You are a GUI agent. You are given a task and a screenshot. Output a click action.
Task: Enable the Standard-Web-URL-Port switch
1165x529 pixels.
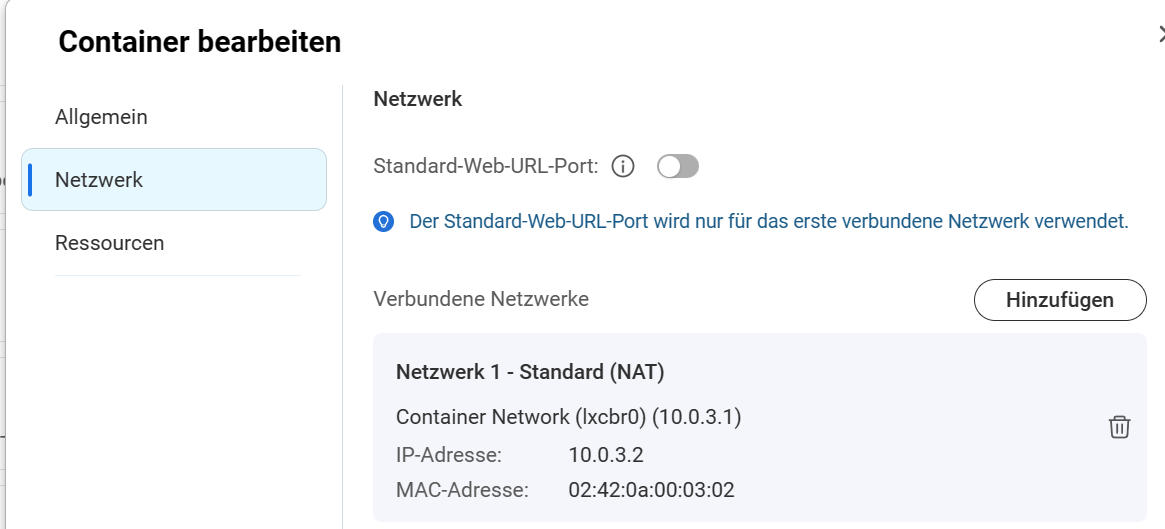click(678, 167)
